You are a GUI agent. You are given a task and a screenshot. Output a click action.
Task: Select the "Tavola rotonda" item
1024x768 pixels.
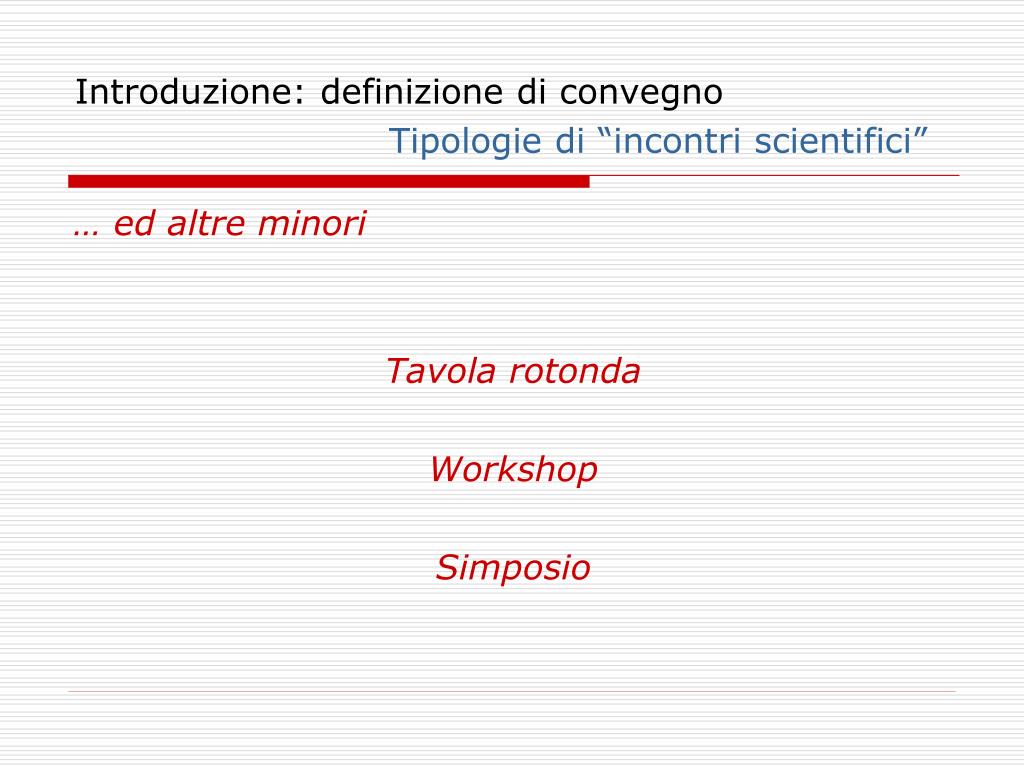click(513, 371)
